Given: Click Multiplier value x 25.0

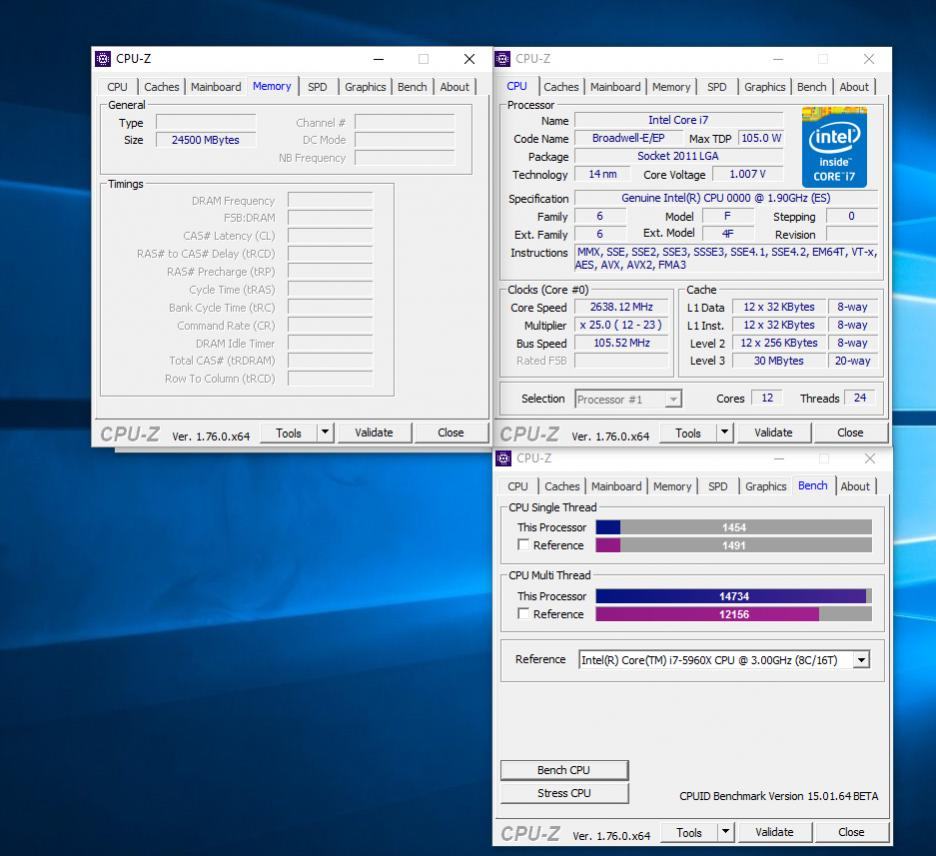Looking at the screenshot, I should pyautogui.click(x=621, y=325).
